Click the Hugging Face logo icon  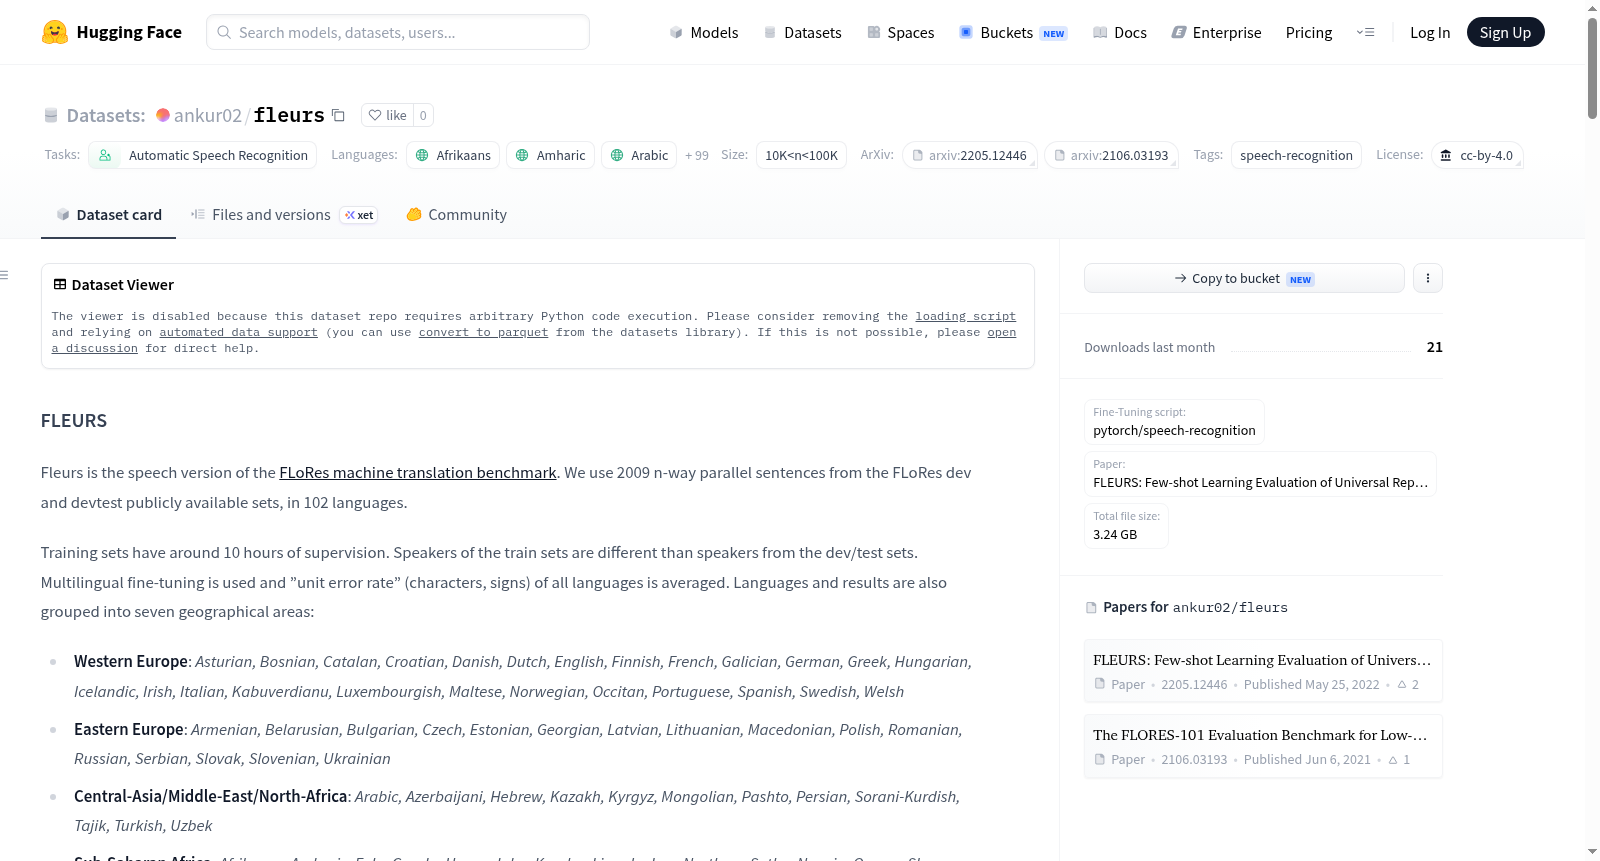55,32
